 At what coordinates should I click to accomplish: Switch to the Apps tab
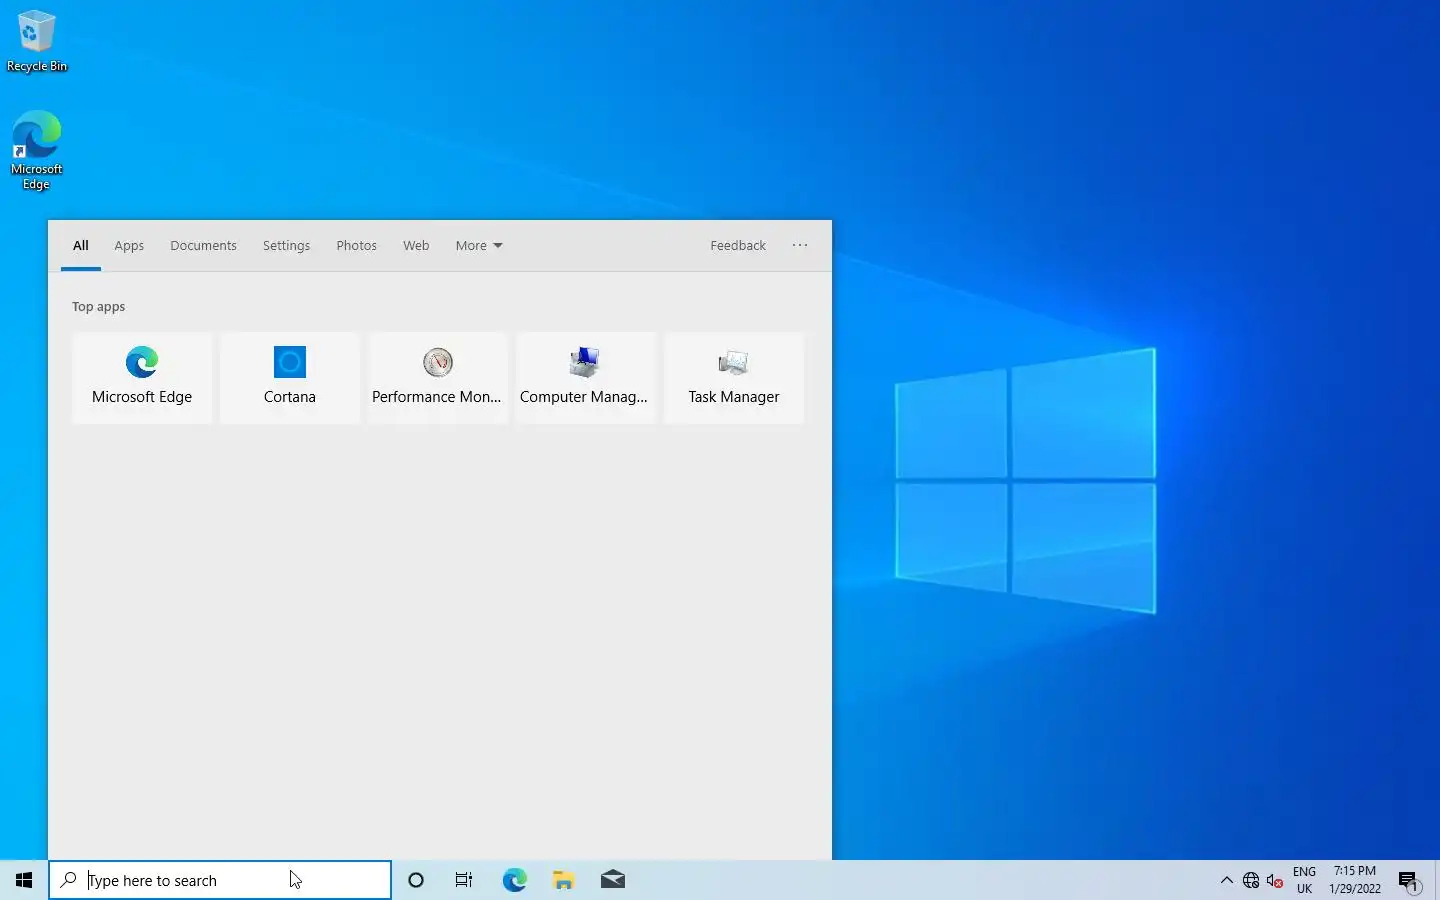pyautogui.click(x=129, y=246)
